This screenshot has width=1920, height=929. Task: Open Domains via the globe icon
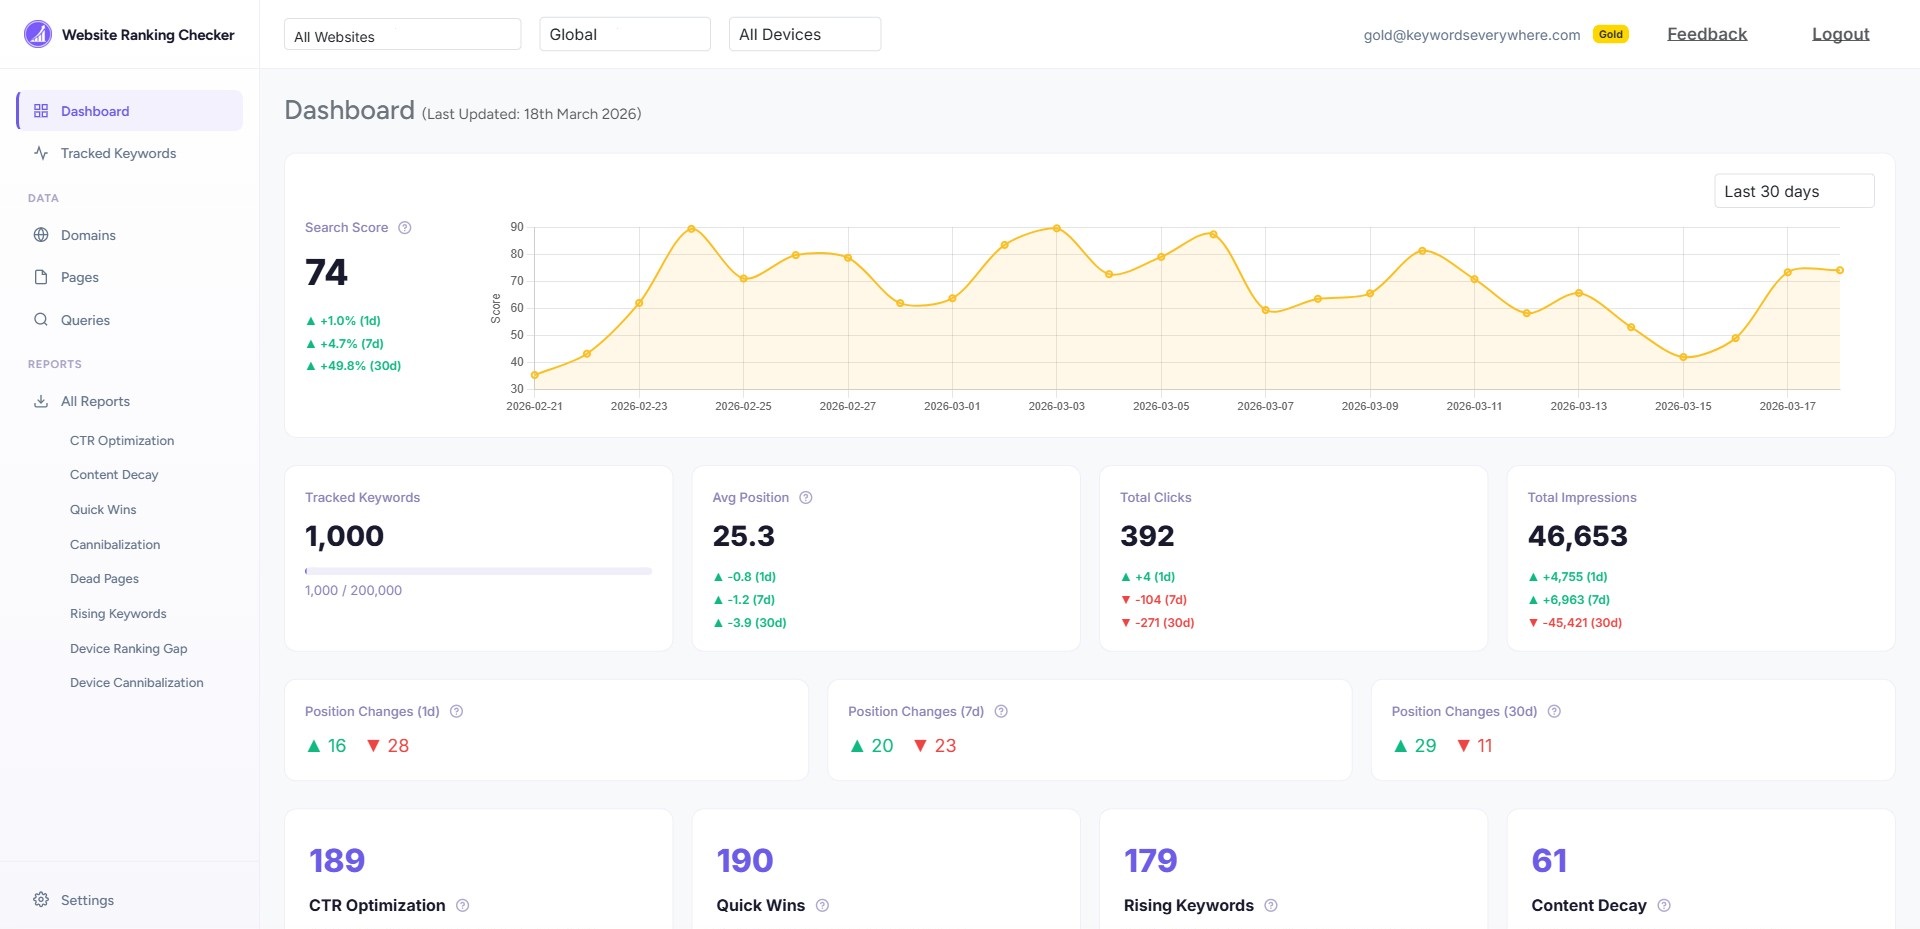(x=40, y=235)
